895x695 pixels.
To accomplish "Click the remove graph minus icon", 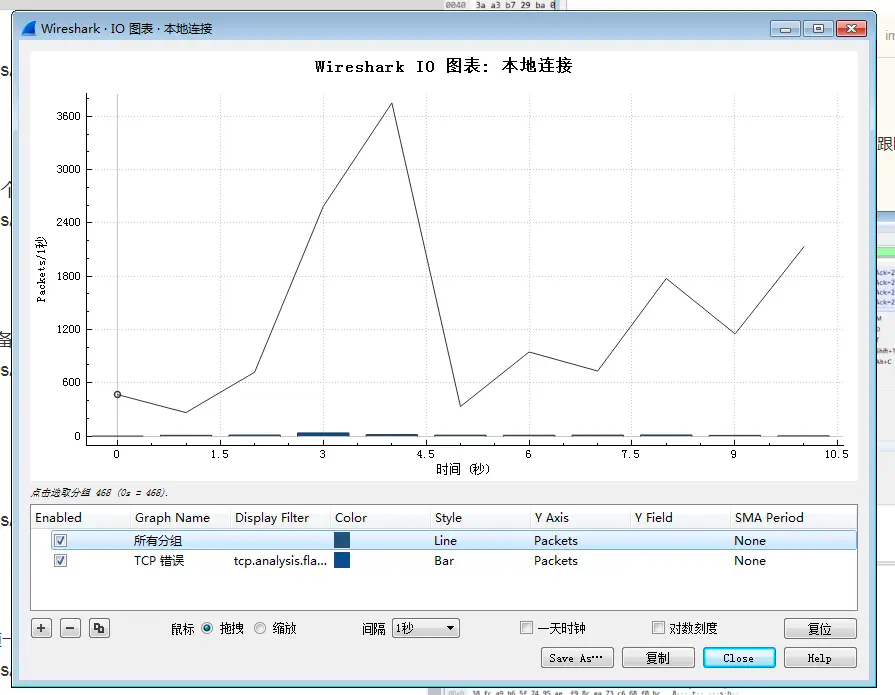I will point(69,628).
